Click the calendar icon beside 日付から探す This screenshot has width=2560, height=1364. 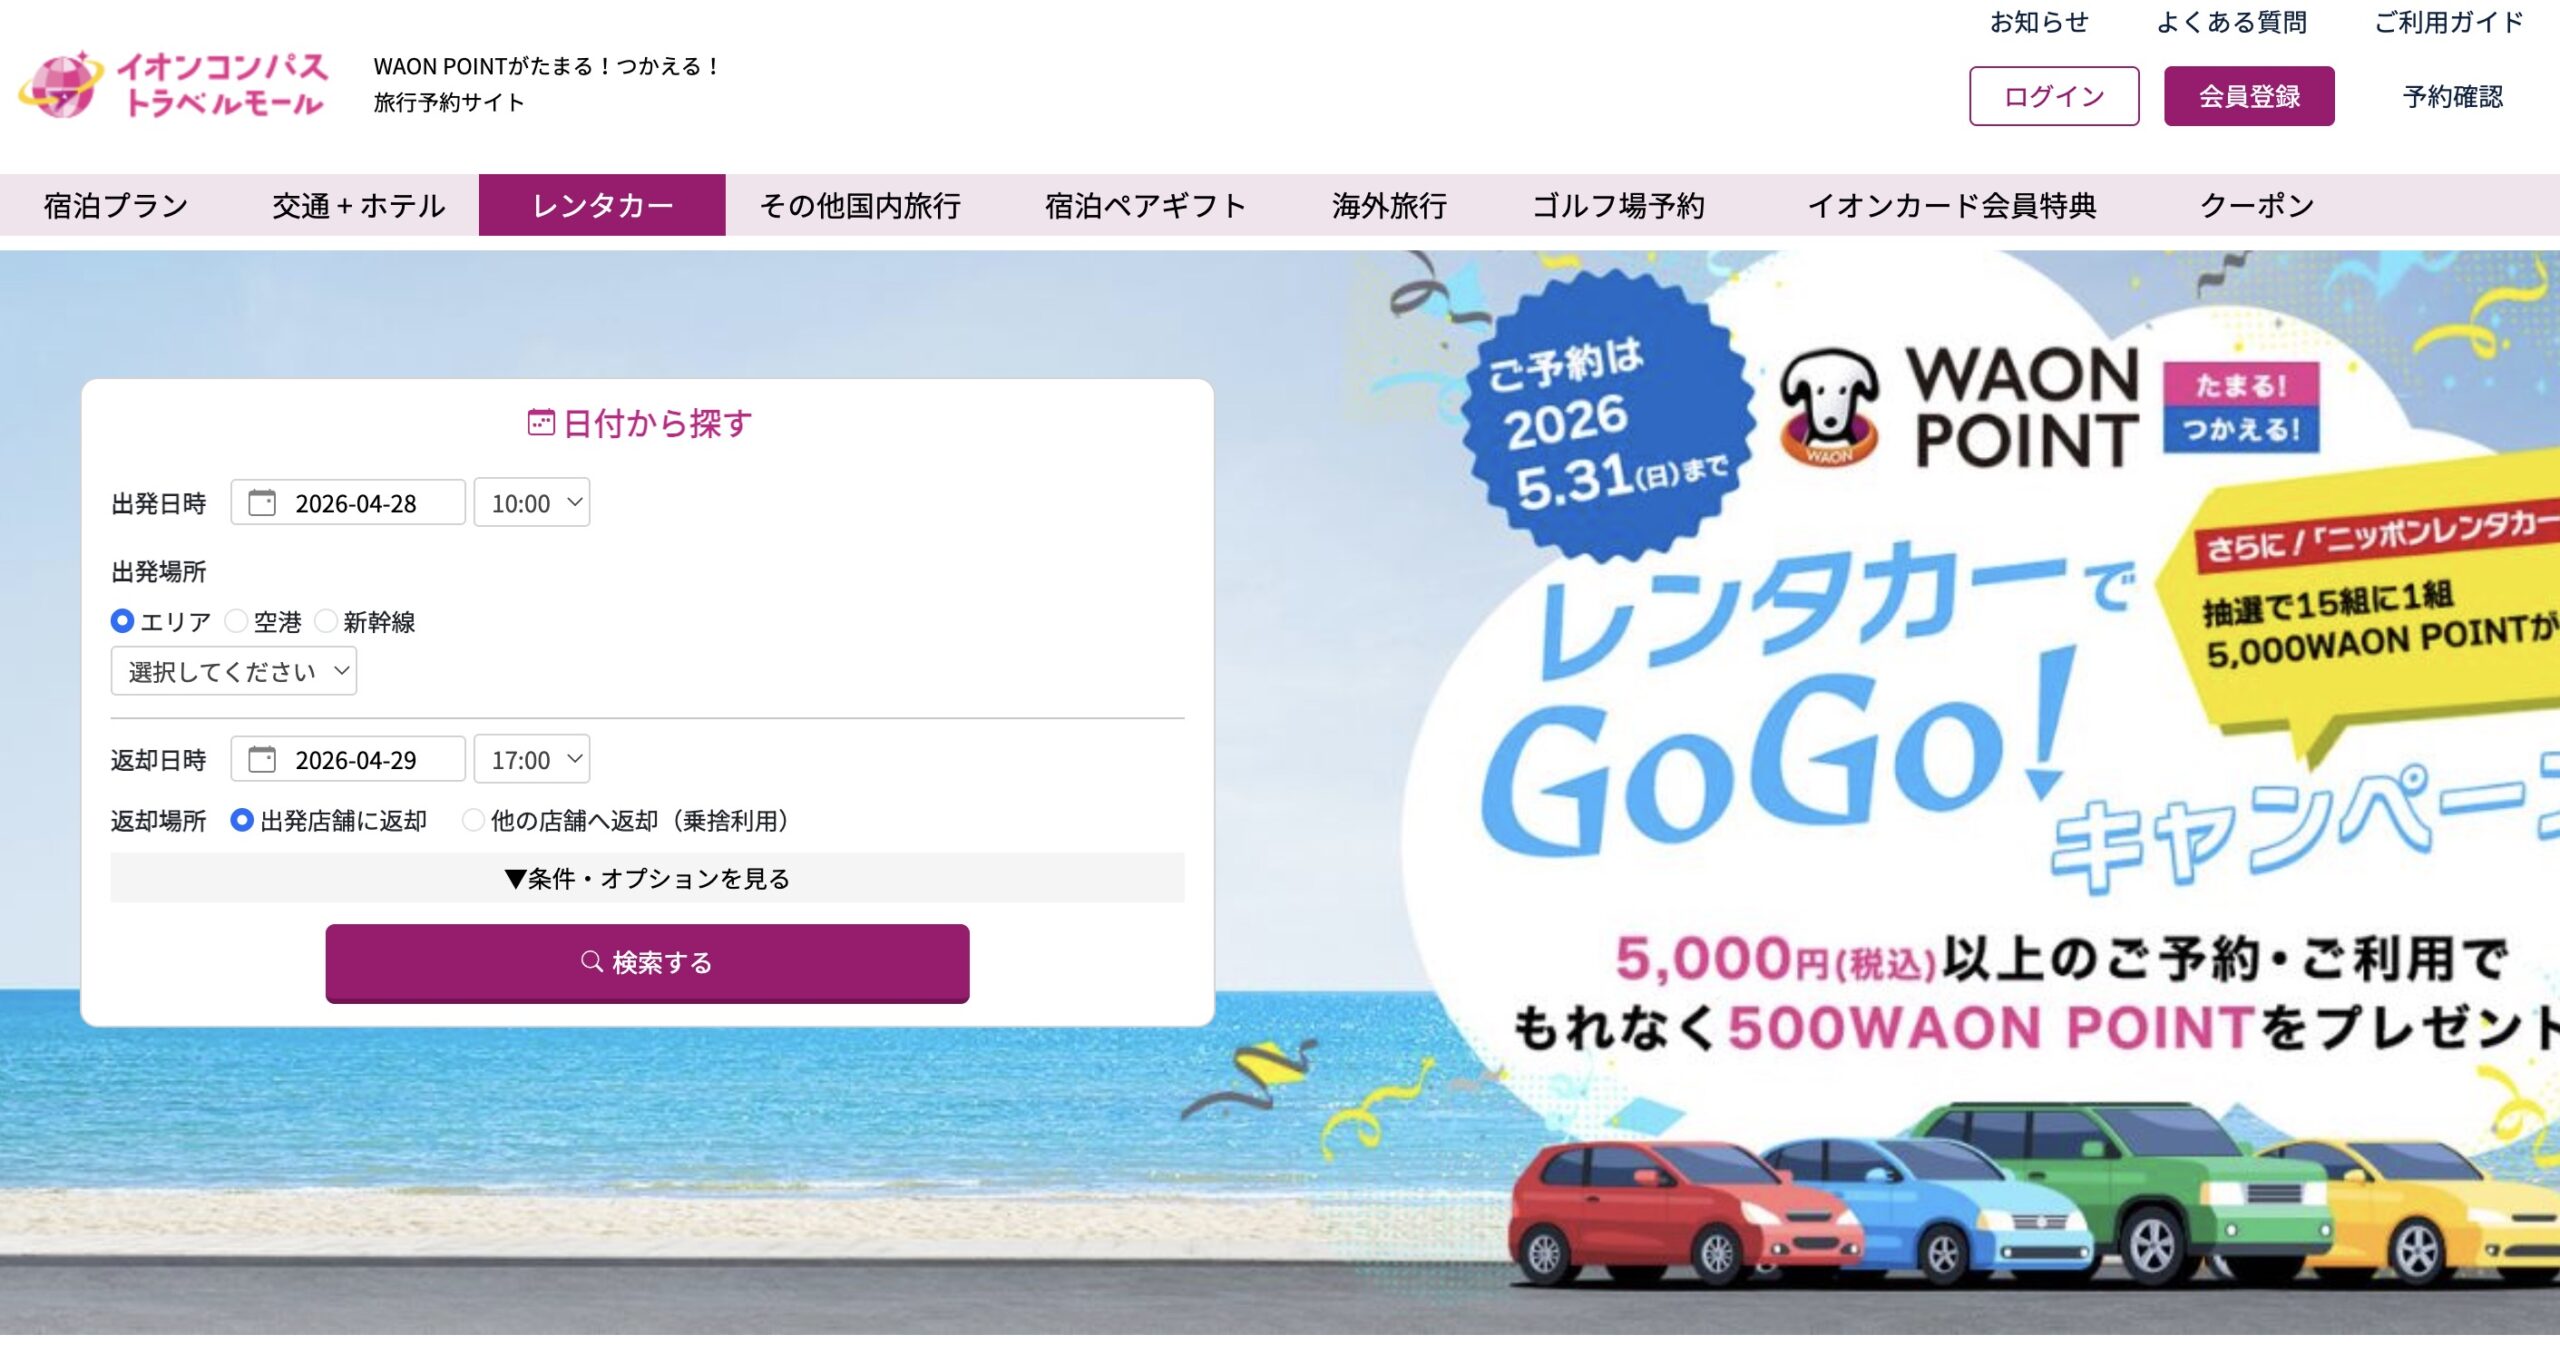(x=540, y=422)
